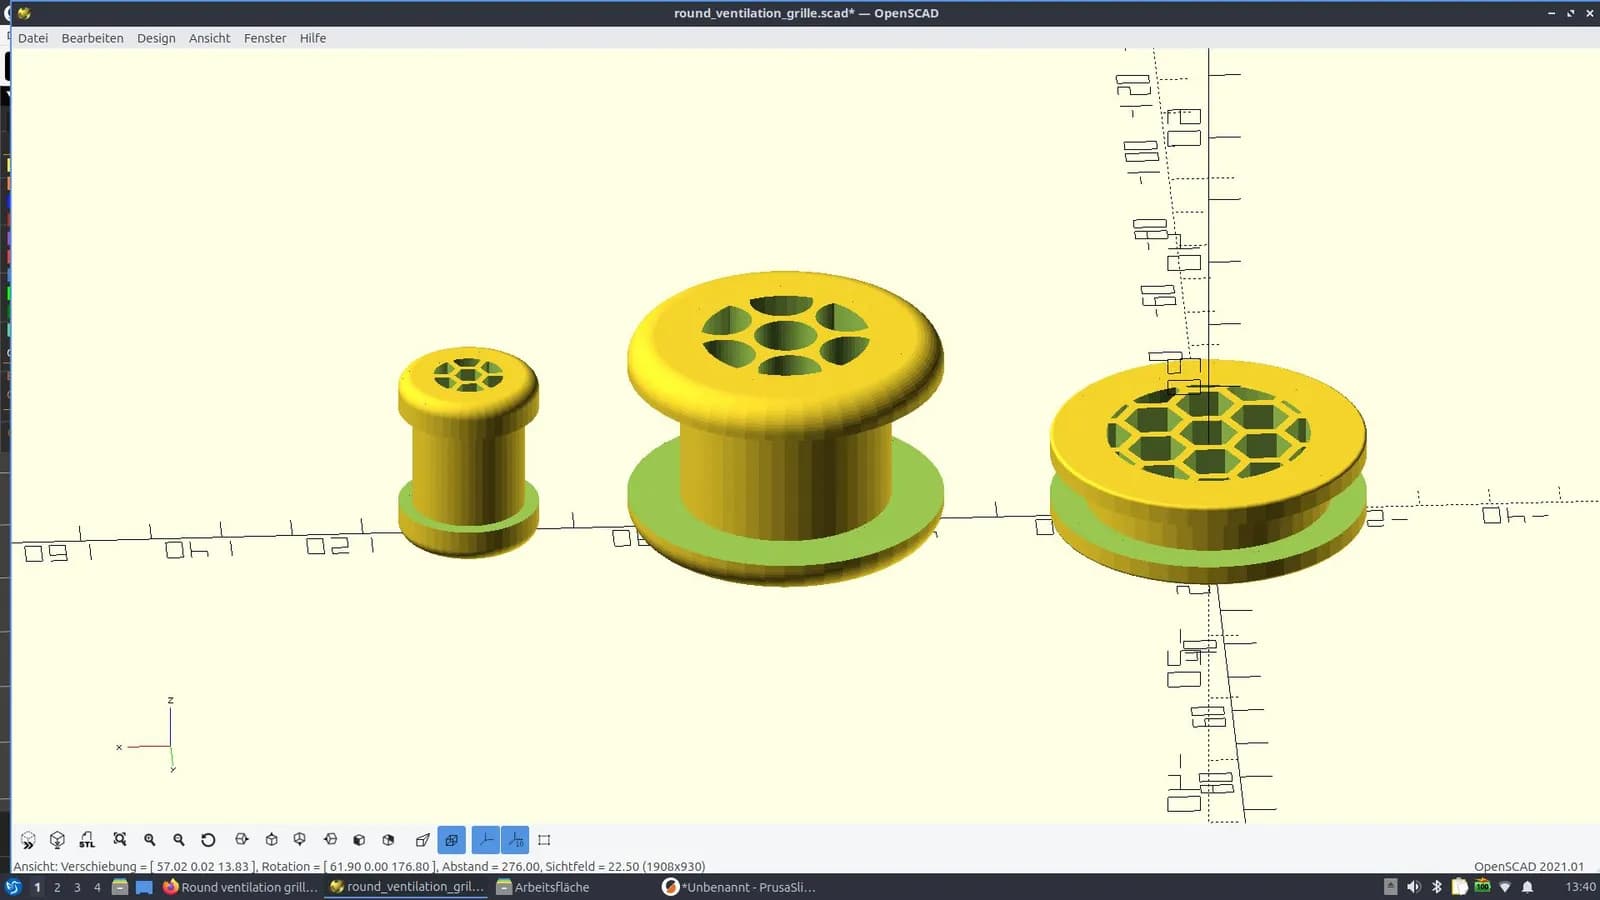Click the small ventilation grille model on the left
The width and height of the screenshot is (1600, 900).
point(468,452)
